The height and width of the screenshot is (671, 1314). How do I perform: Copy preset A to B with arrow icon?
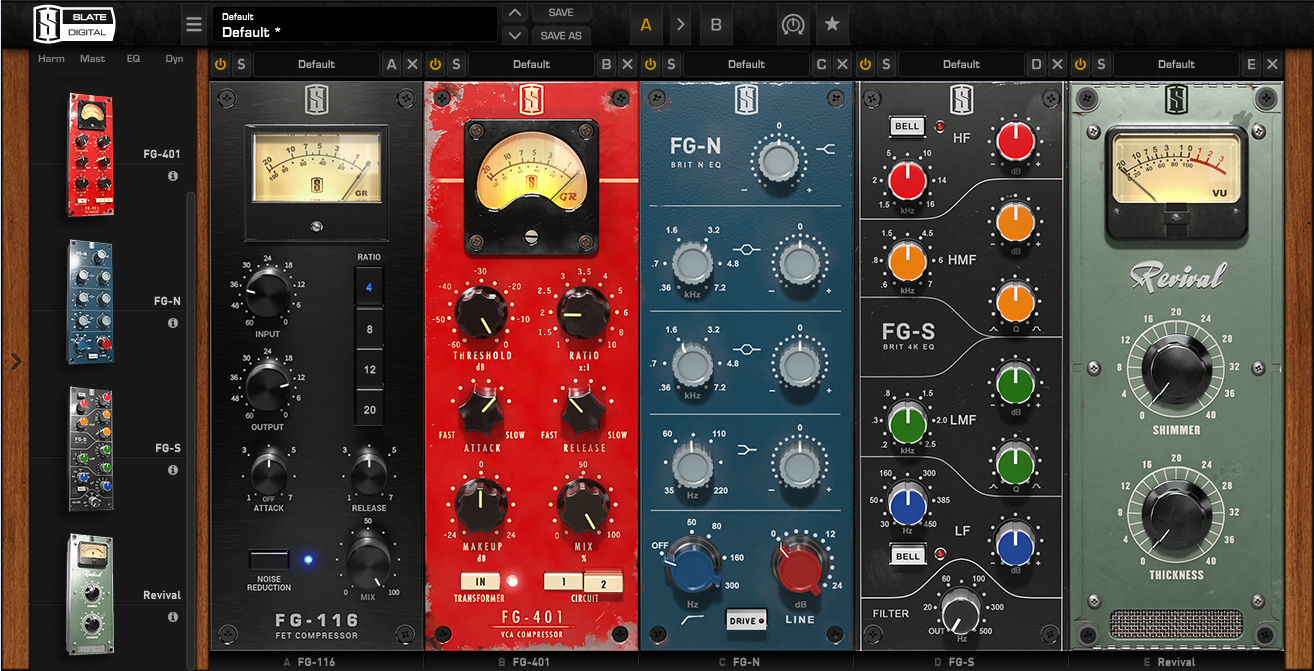(x=680, y=24)
